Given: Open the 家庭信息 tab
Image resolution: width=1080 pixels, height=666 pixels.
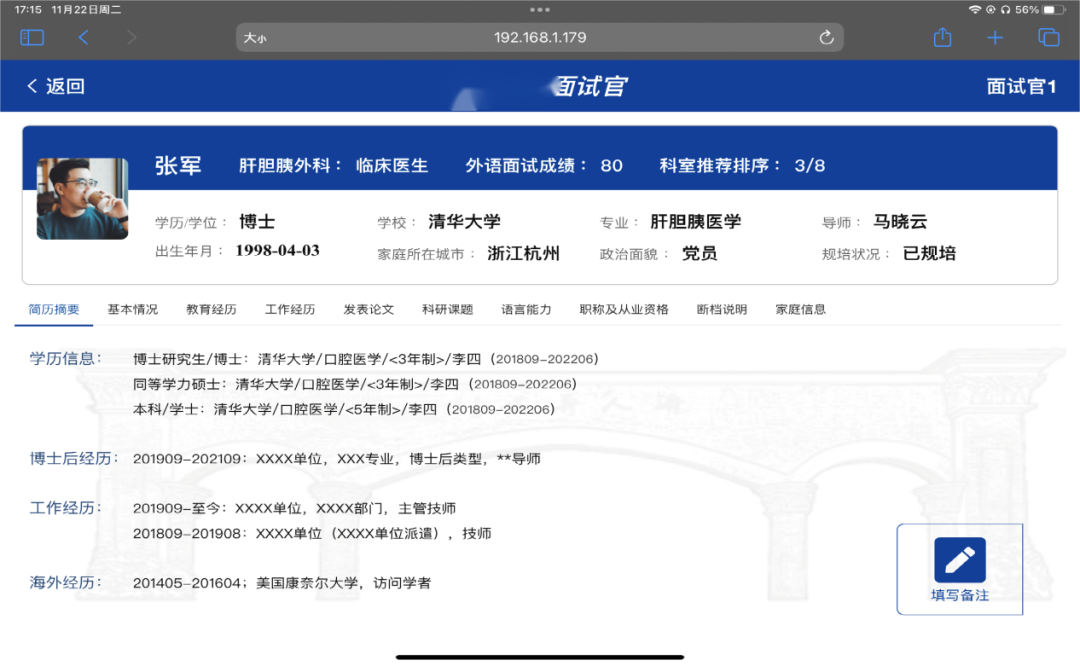Looking at the screenshot, I should (800, 310).
